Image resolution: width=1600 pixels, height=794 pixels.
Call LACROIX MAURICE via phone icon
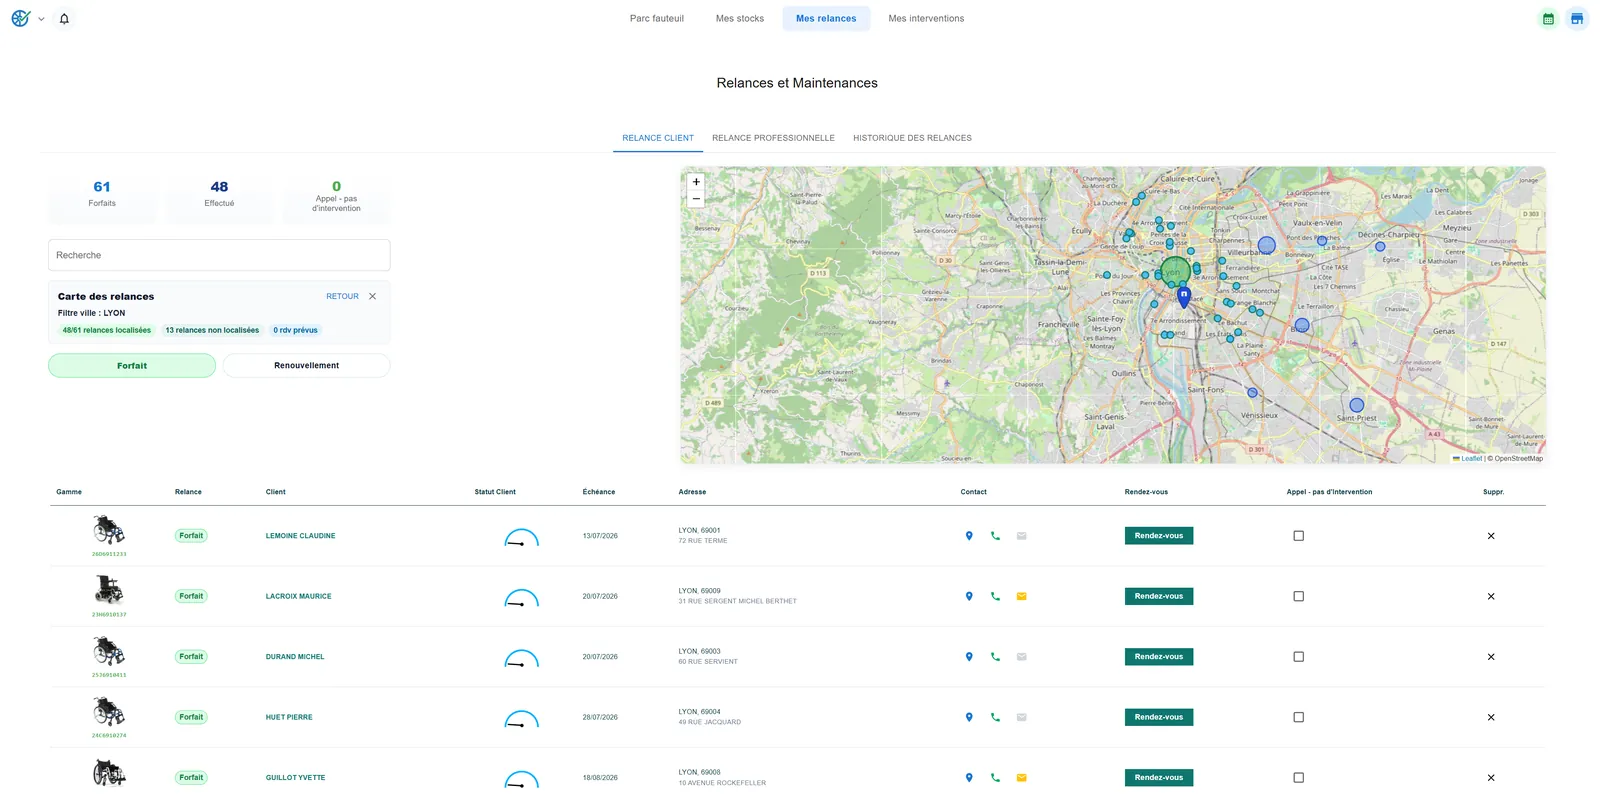995,597
